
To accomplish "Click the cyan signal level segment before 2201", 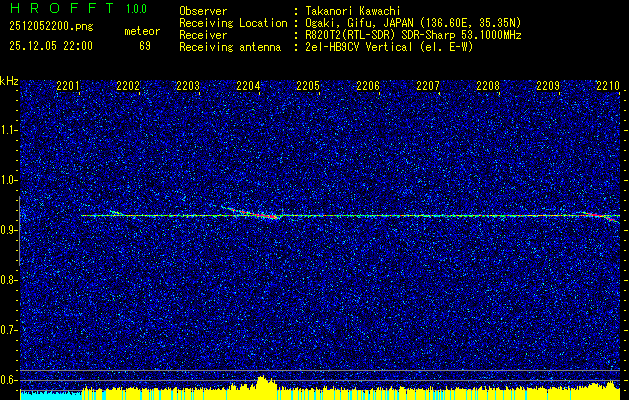I will click(x=51, y=395).
